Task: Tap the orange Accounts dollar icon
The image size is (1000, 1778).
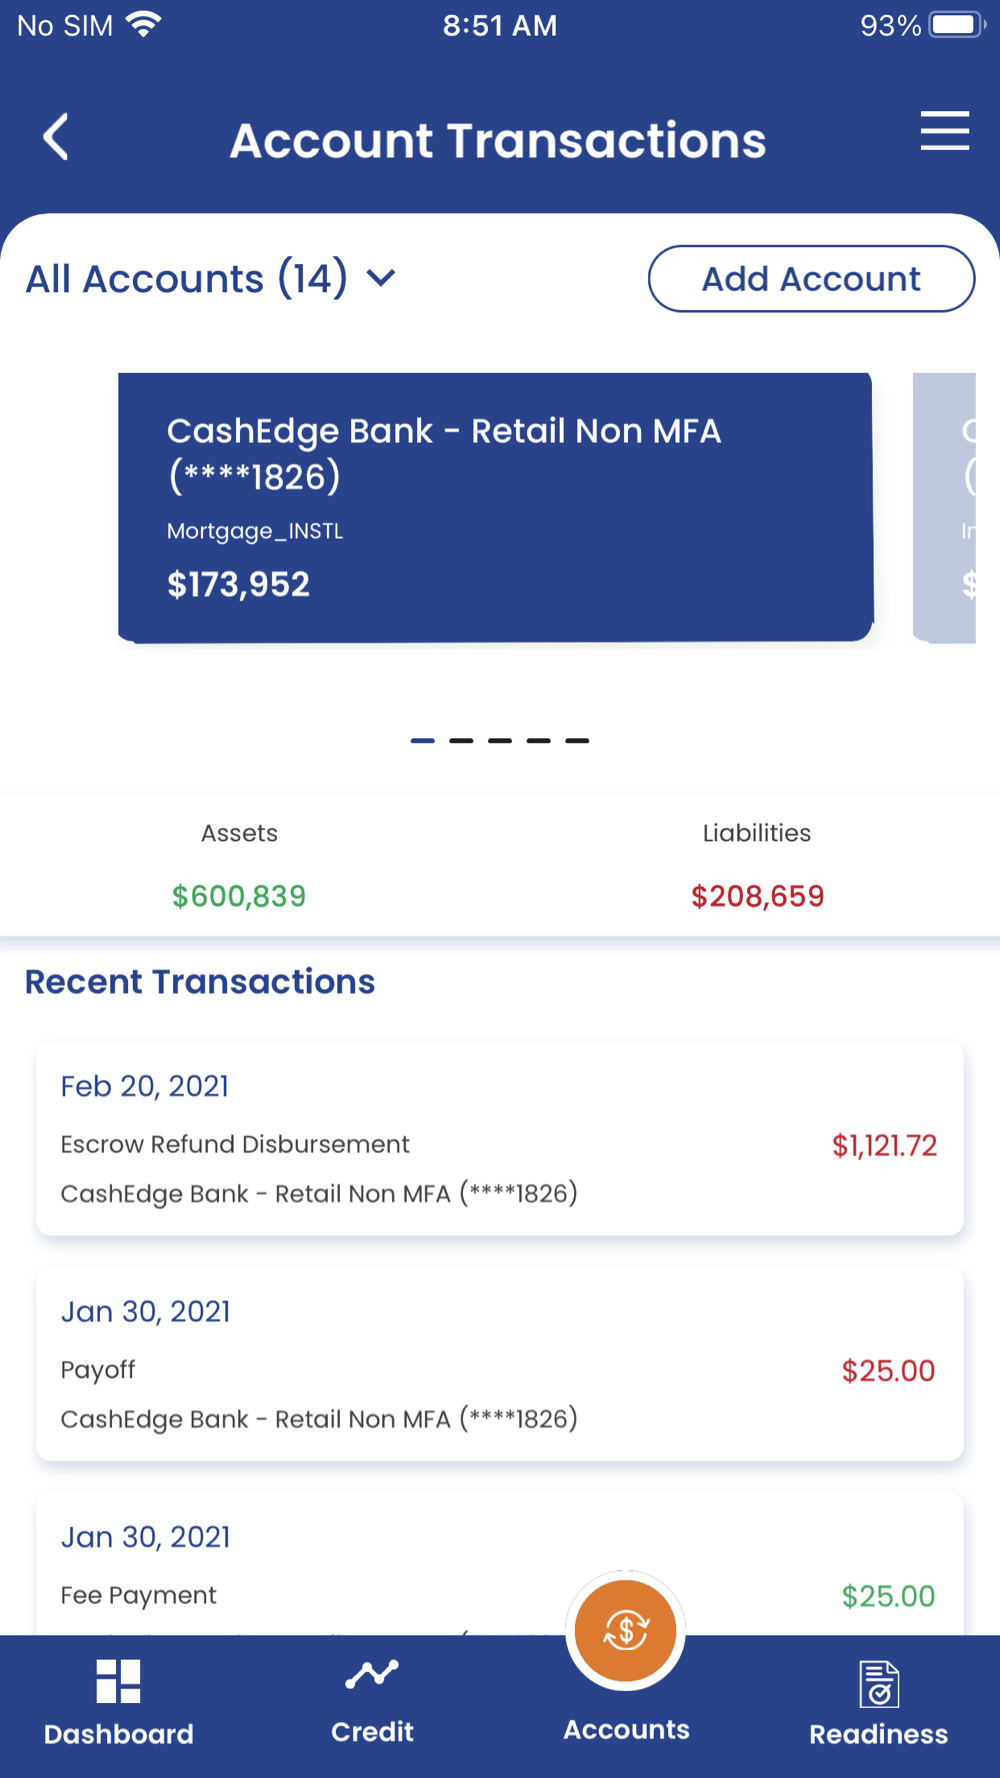Action: pyautogui.click(x=626, y=1631)
